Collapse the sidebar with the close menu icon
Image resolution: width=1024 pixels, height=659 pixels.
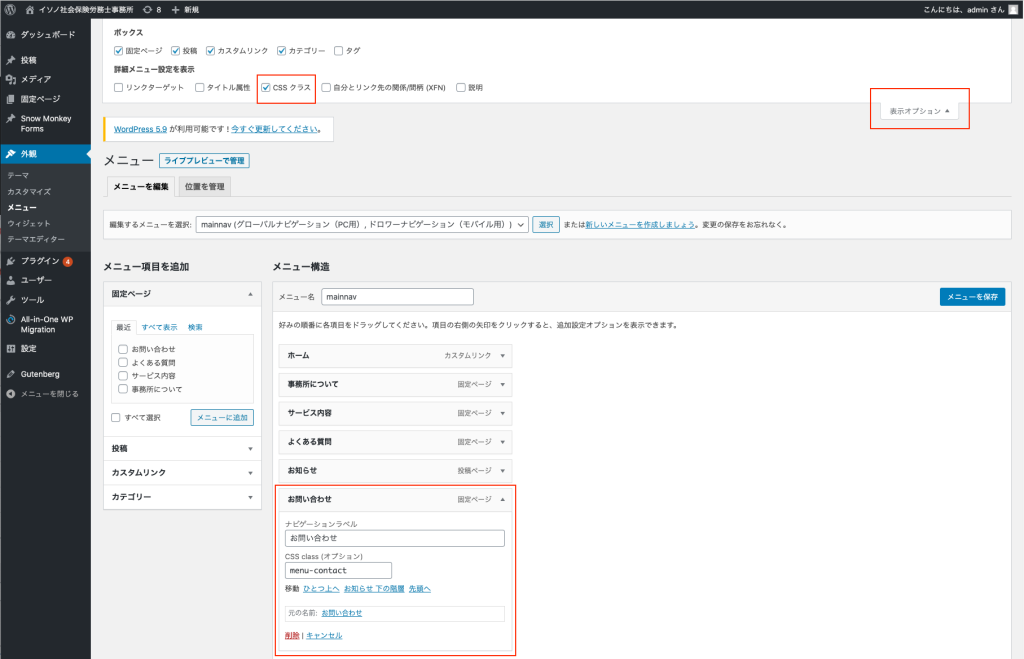[x=10, y=394]
